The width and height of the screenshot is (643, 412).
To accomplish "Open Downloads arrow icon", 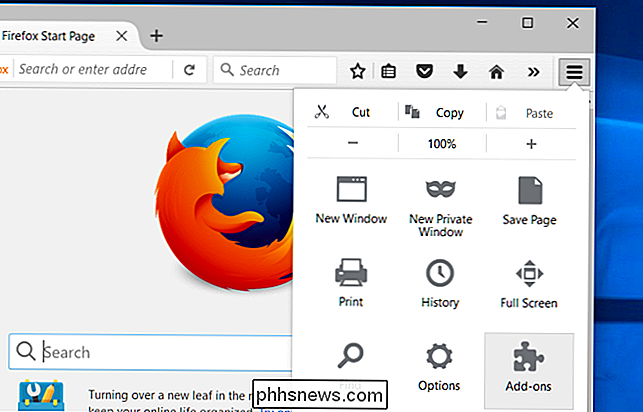I will [x=460, y=71].
